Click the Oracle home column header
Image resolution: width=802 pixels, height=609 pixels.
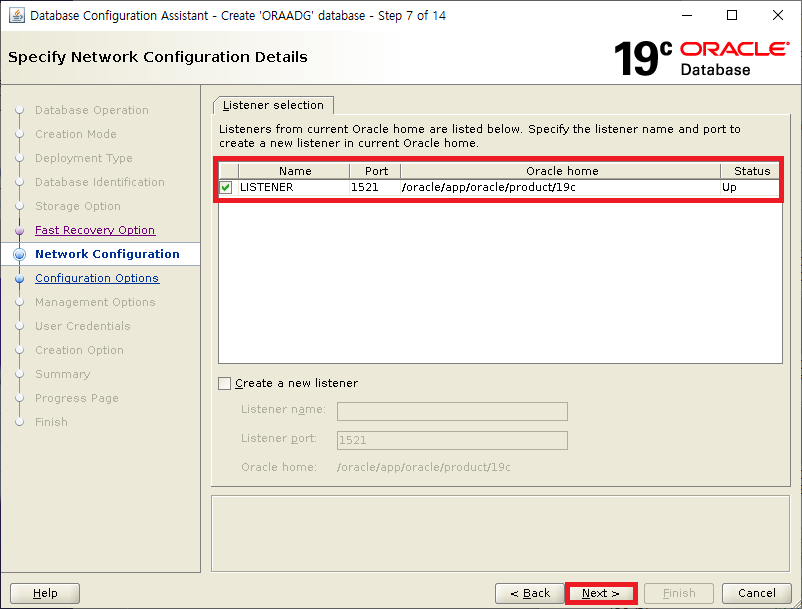561,171
